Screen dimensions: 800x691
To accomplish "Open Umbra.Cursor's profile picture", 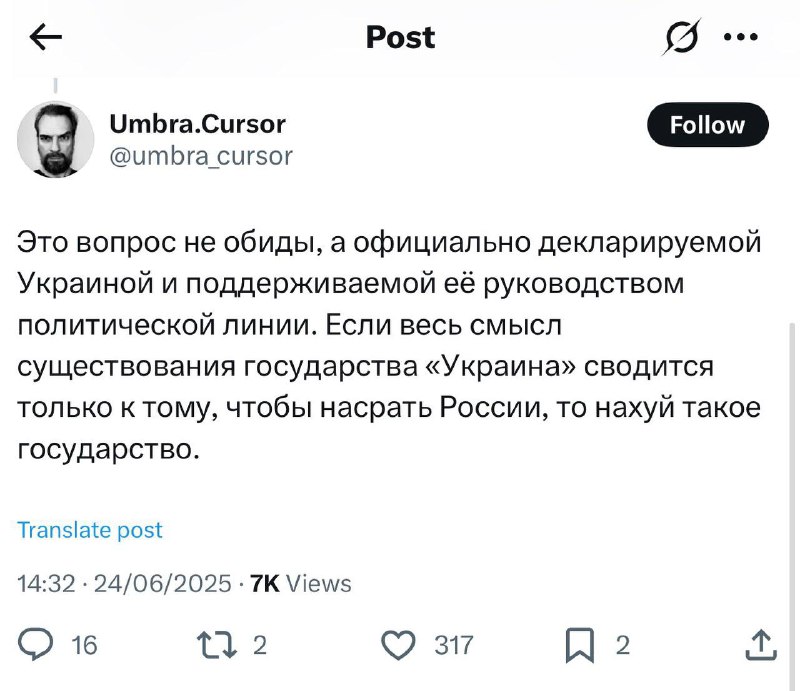I will (56, 139).
